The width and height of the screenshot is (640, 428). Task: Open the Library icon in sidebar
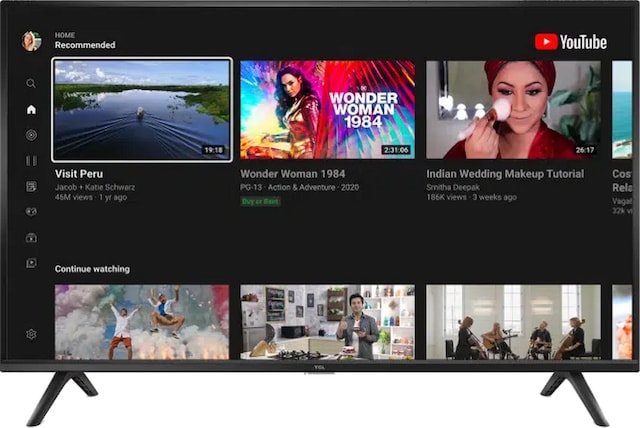pos(31,263)
